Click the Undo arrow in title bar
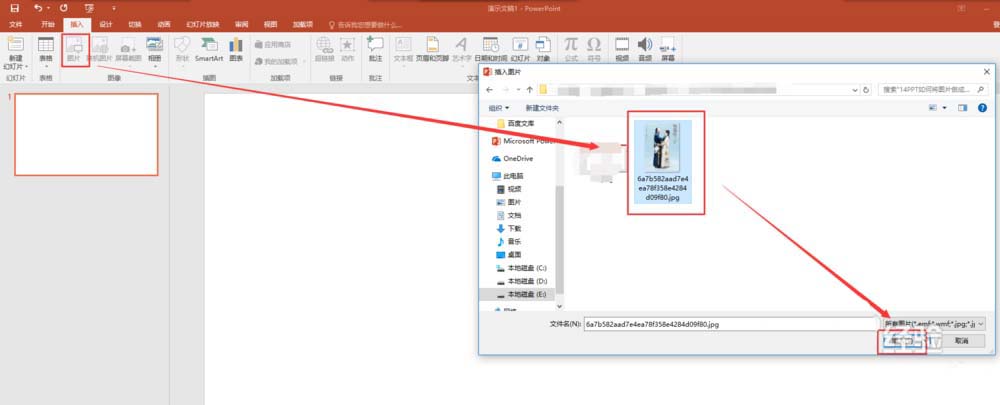Viewport: 1000px width, 405px height. [38, 8]
